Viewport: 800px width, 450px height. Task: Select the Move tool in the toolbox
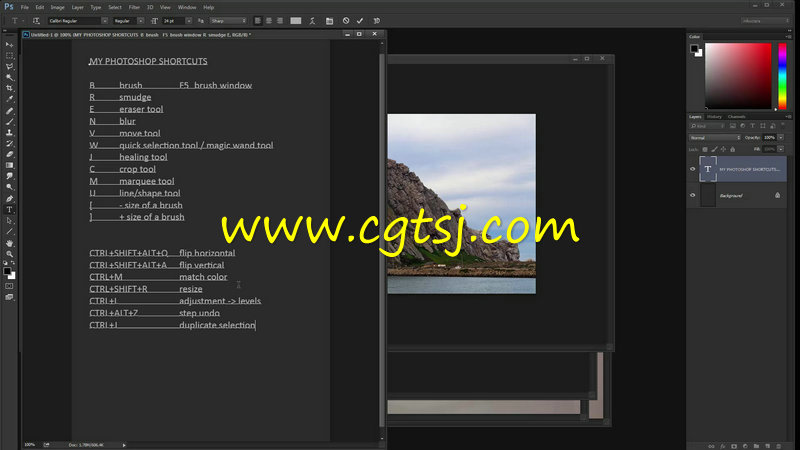pyautogui.click(x=9, y=44)
